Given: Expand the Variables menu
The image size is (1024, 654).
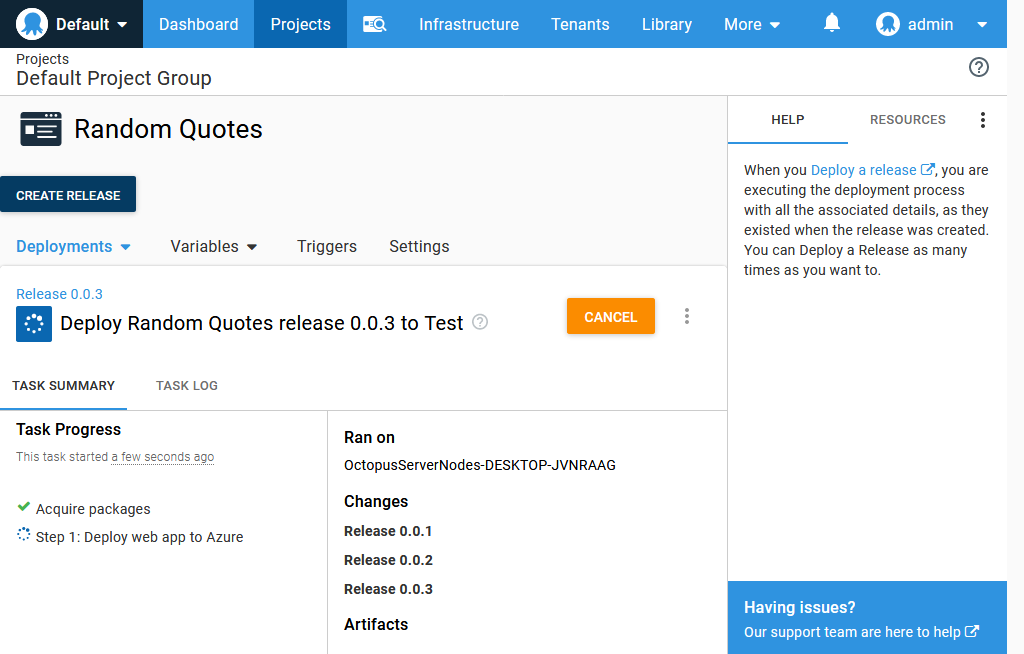Looking at the screenshot, I should pyautogui.click(x=214, y=246).
